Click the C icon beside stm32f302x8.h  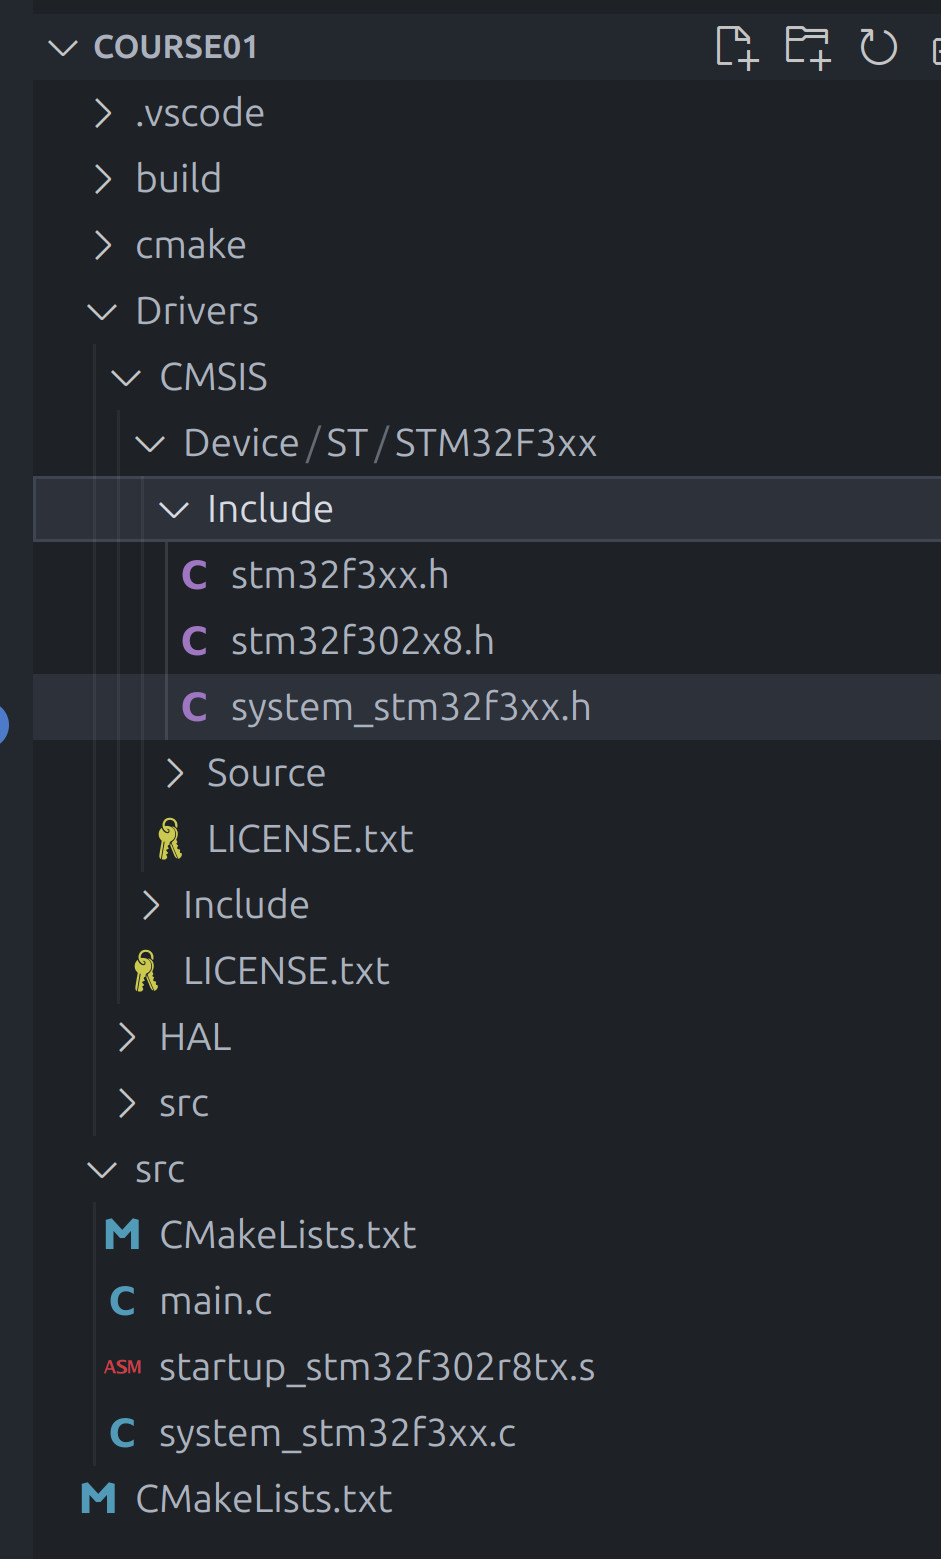pyautogui.click(x=194, y=641)
